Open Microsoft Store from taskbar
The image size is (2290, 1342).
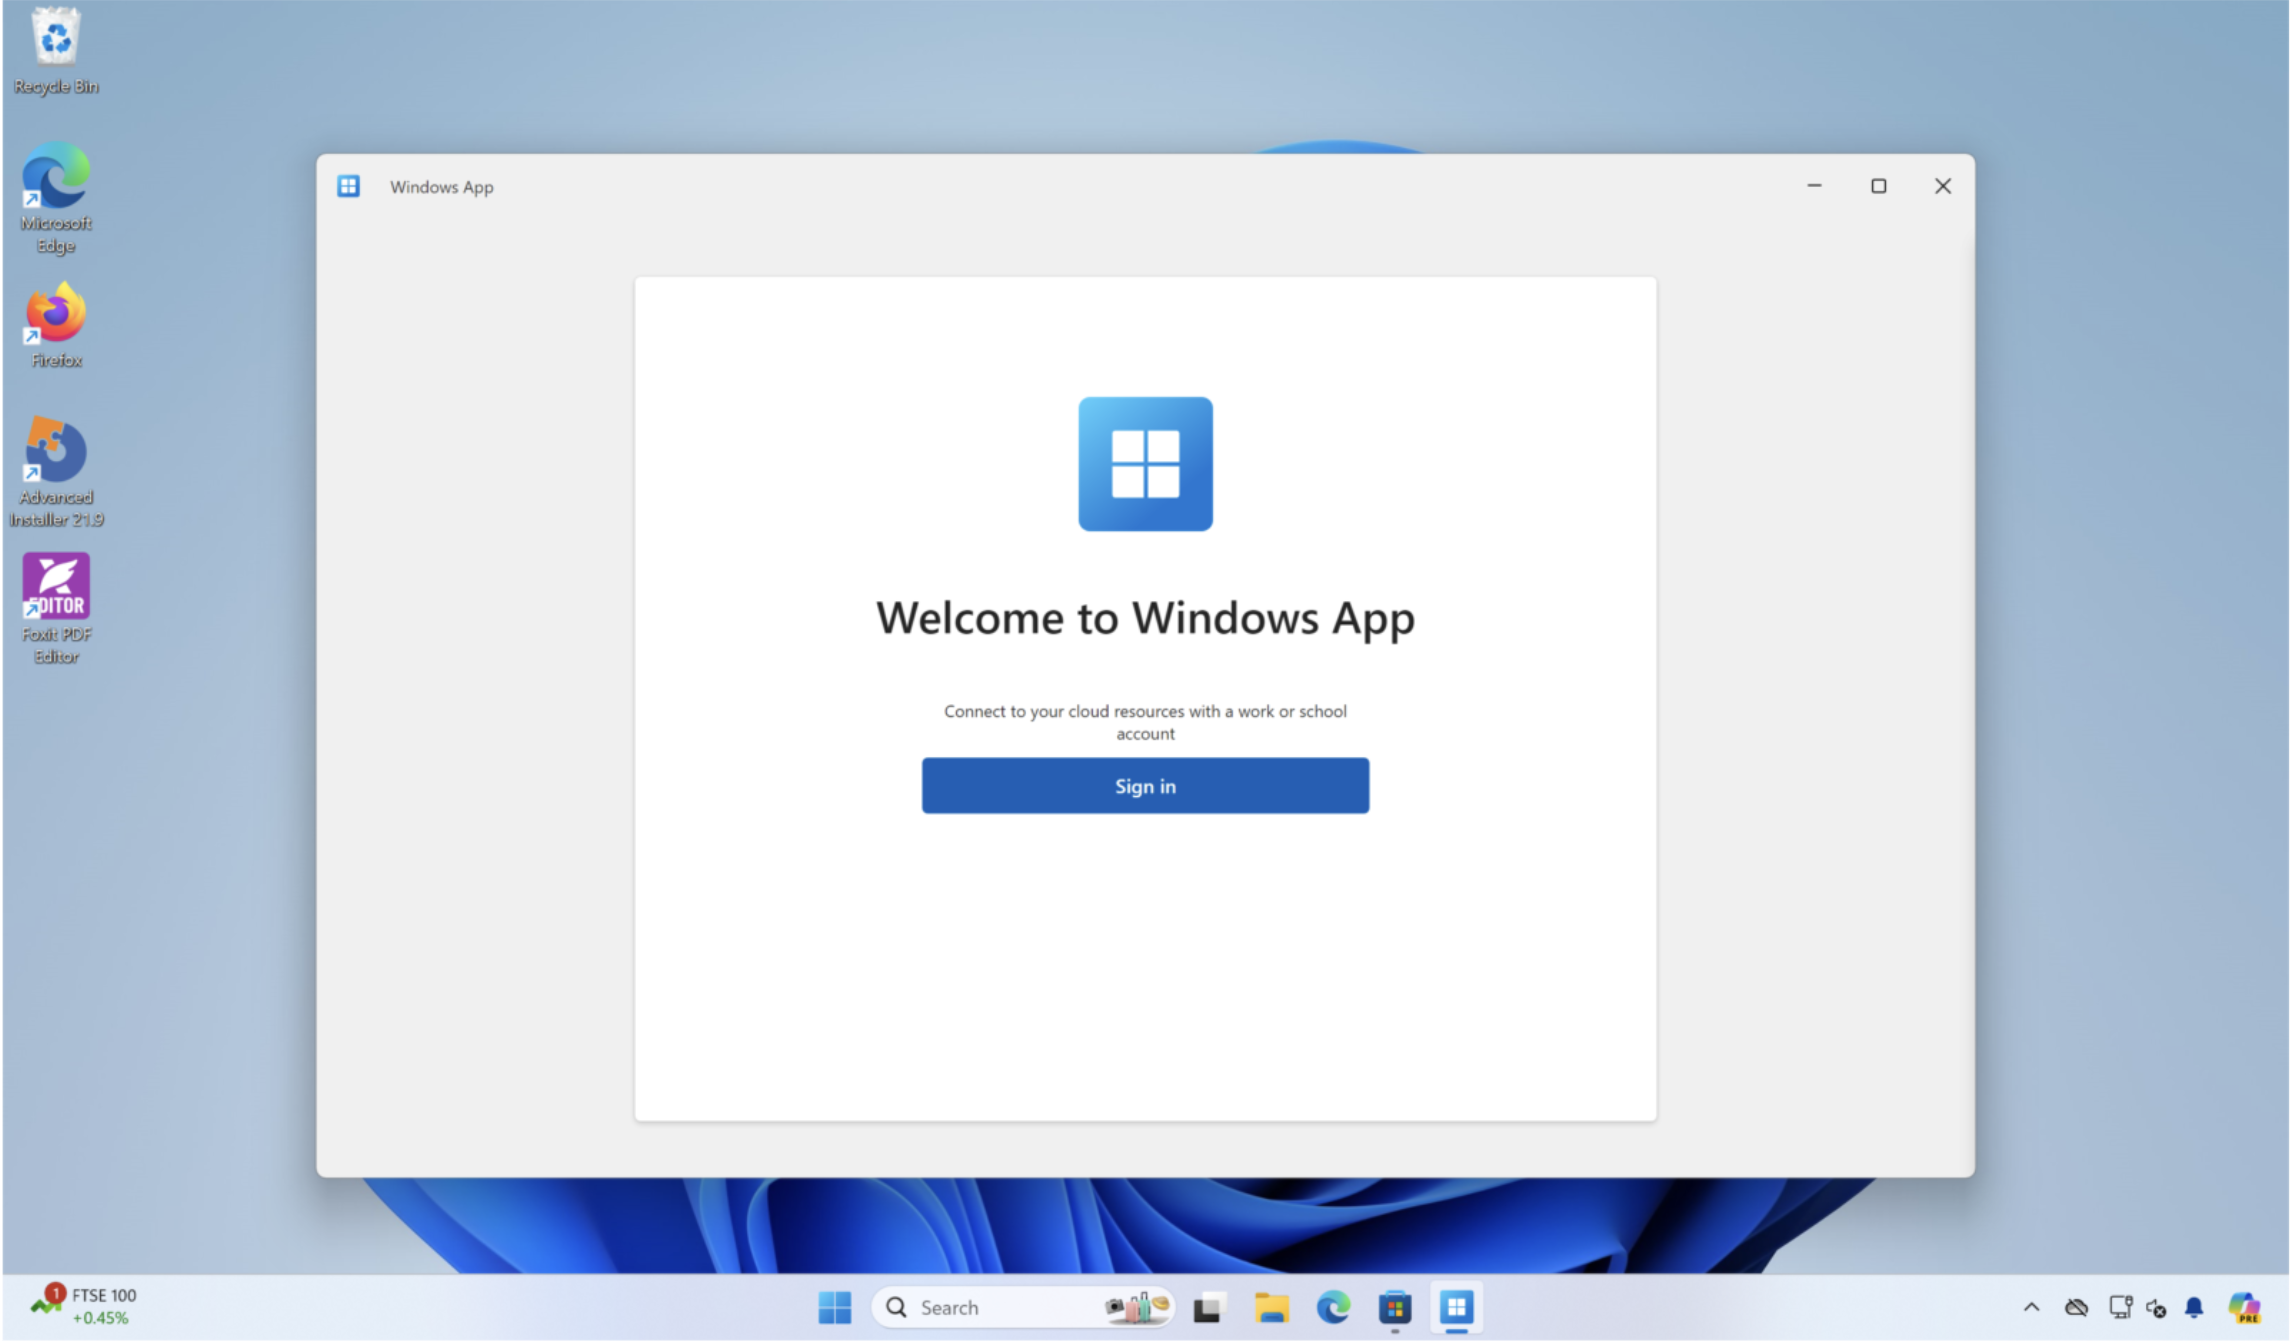click(1394, 1307)
